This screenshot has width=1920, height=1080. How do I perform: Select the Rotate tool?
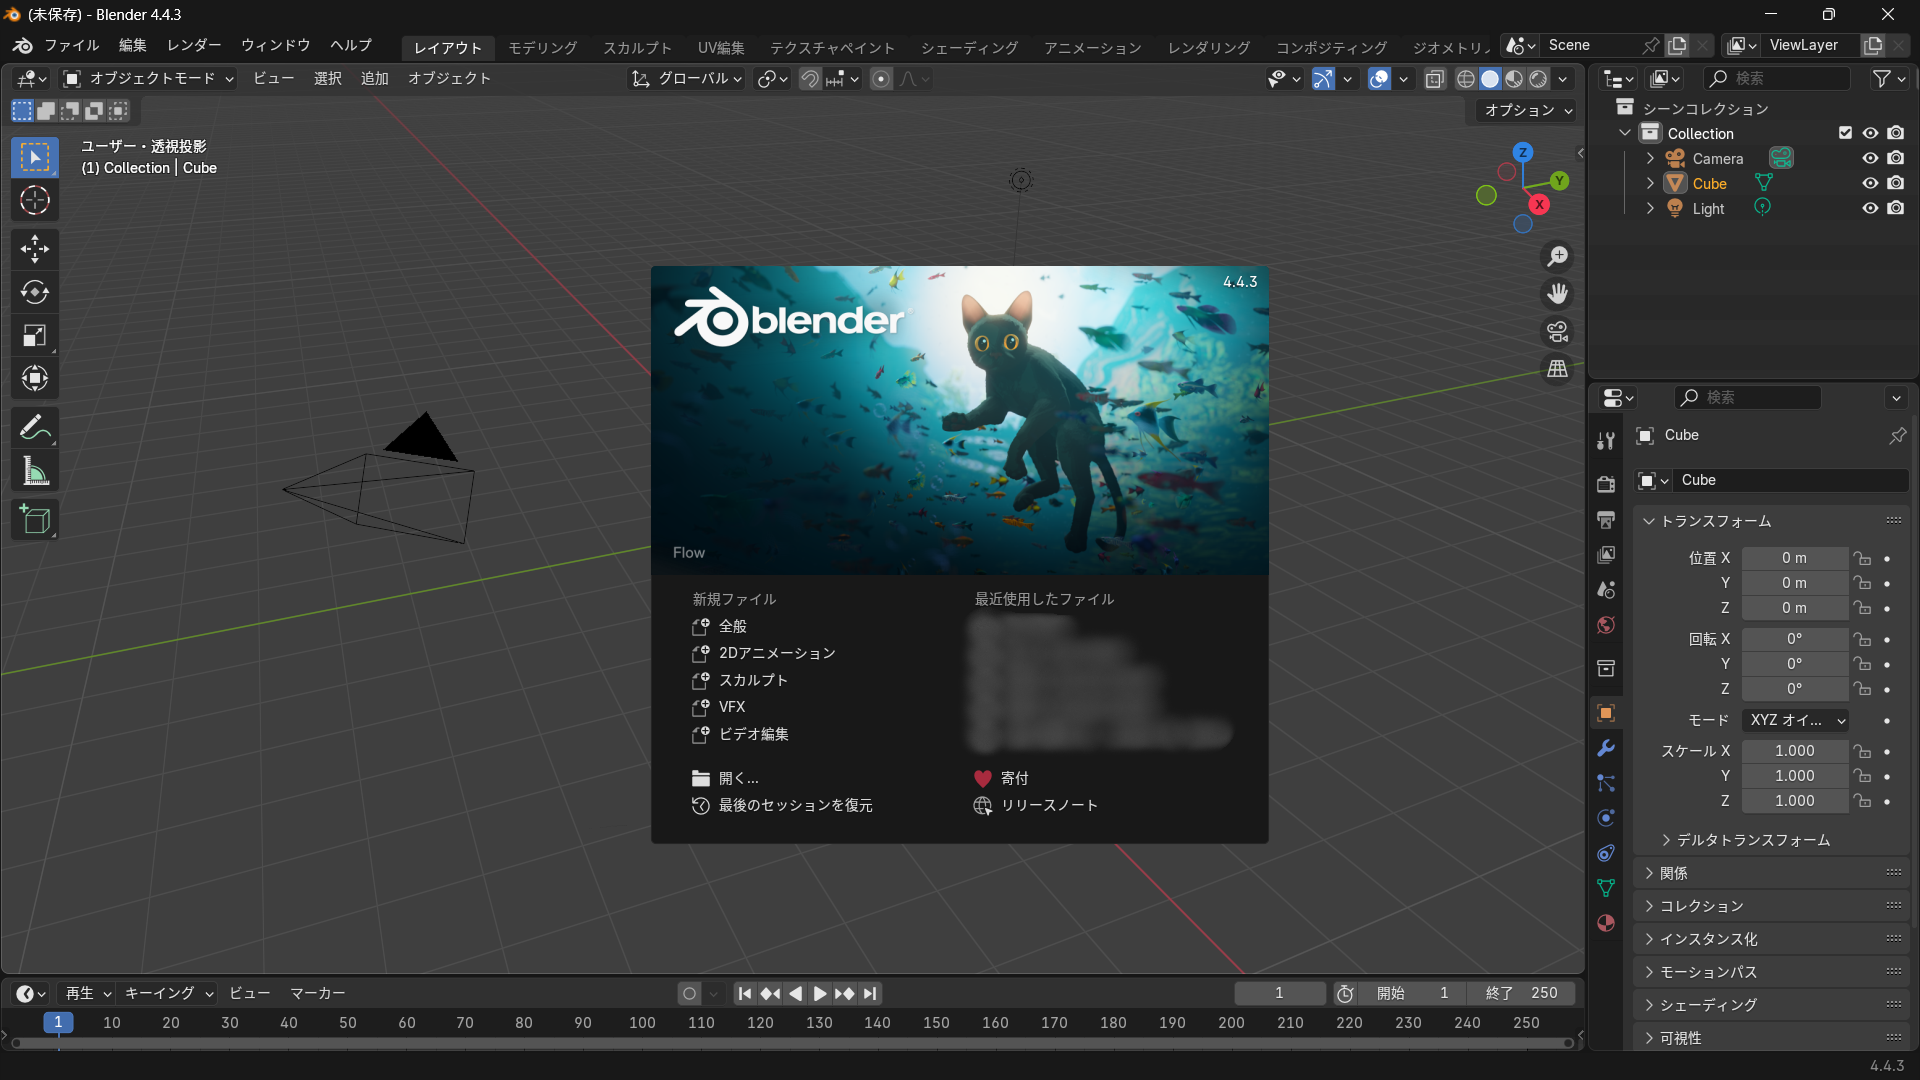pos(35,292)
